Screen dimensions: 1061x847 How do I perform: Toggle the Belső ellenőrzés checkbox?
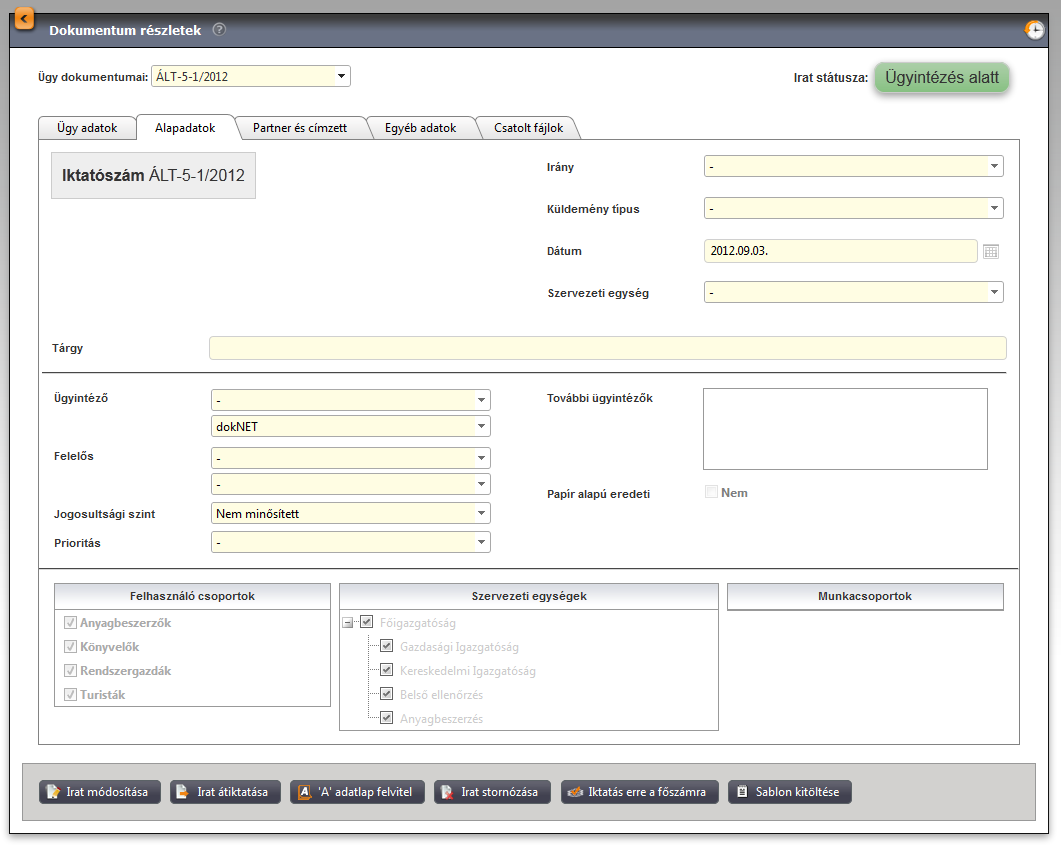386,693
